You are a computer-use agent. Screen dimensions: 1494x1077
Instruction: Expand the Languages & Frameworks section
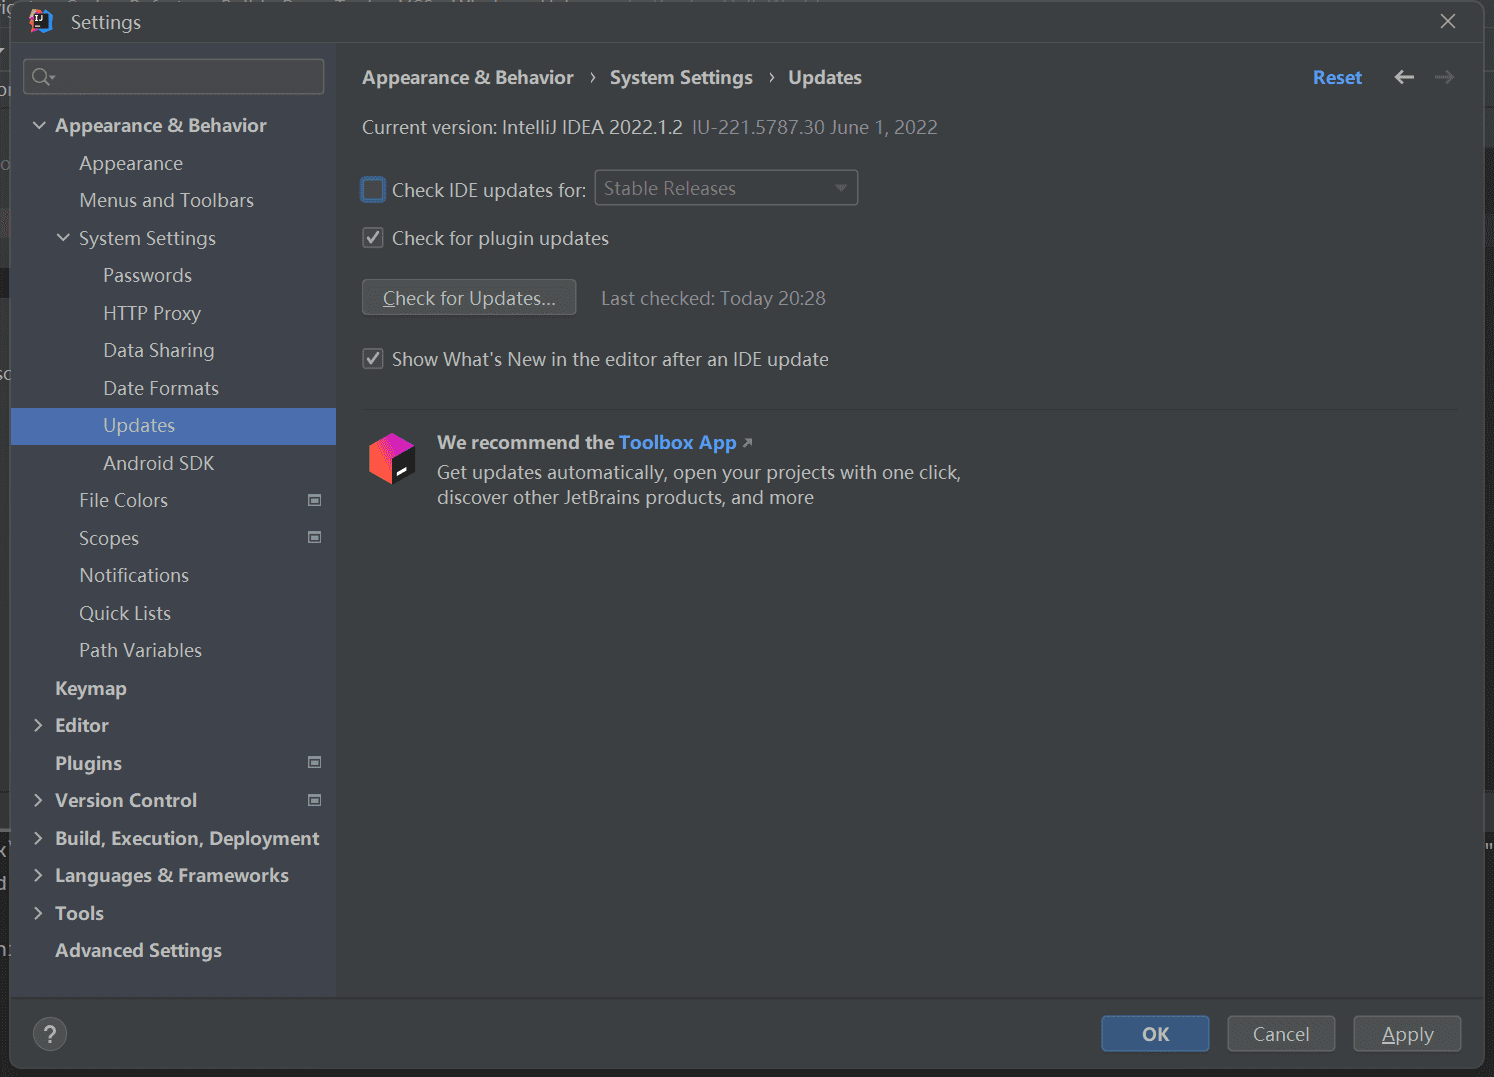[38, 875]
